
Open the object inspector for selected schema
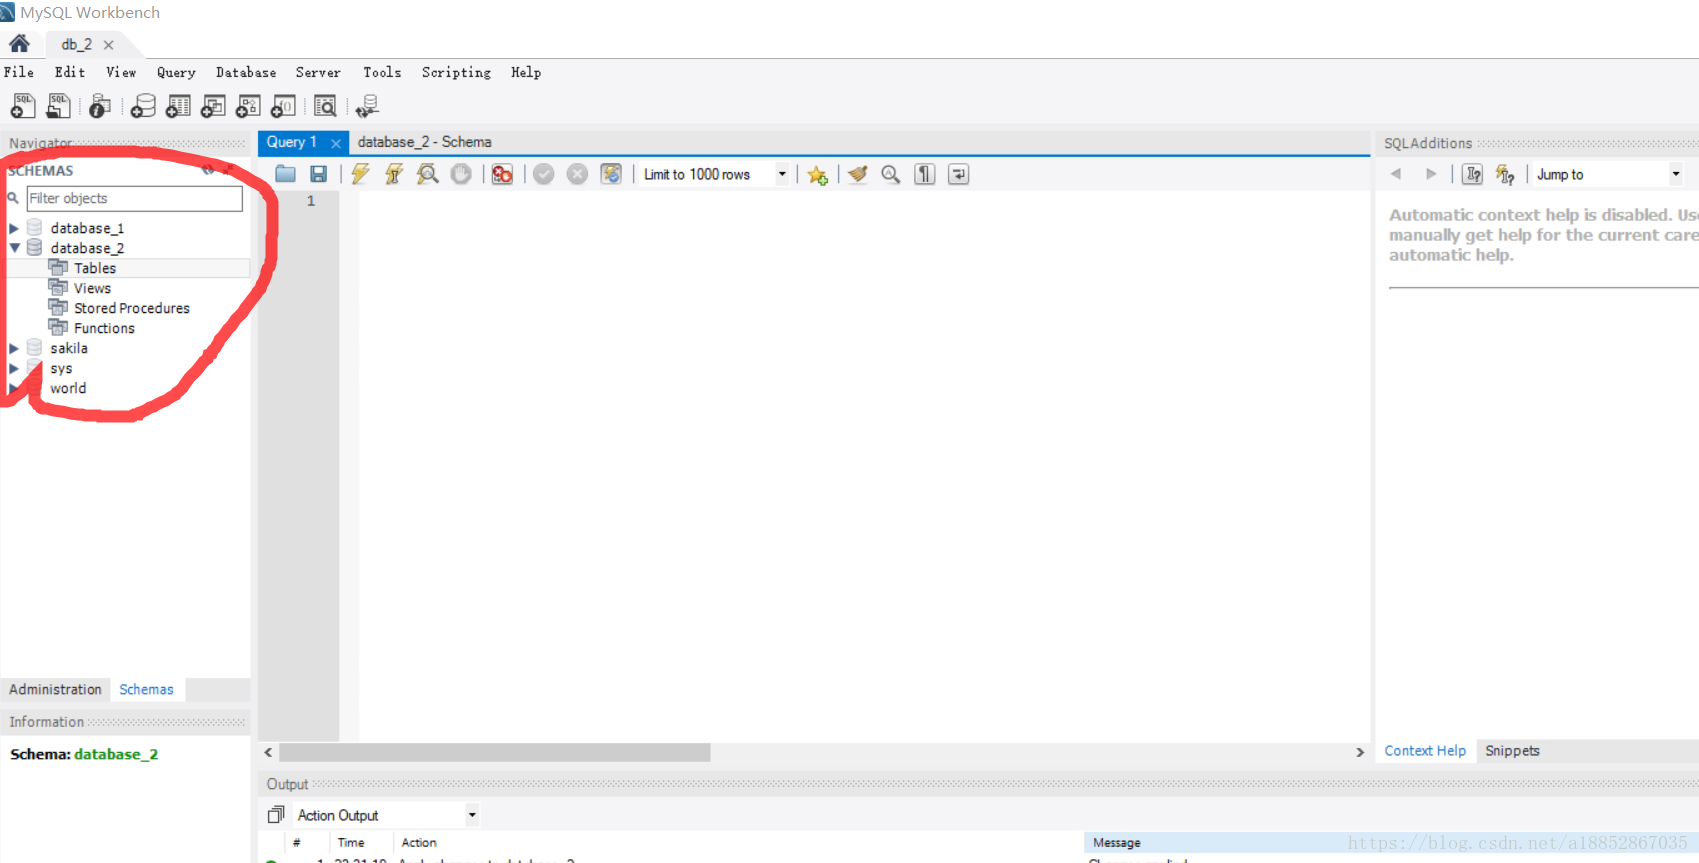click(100, 105)
